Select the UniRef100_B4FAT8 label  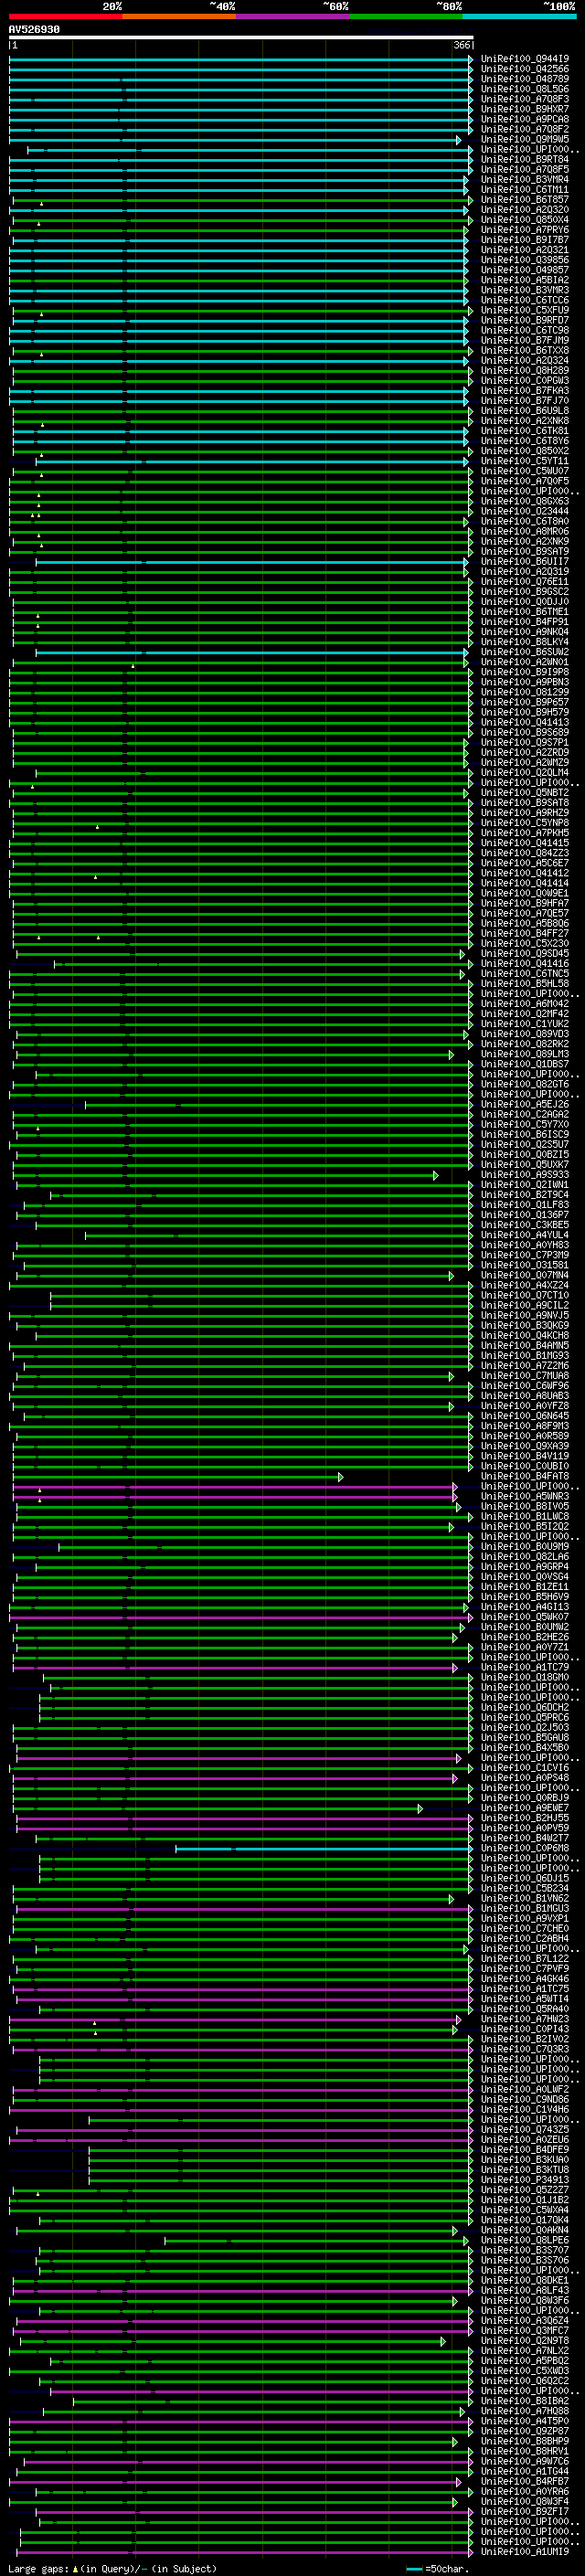[x=525, y=1476]
